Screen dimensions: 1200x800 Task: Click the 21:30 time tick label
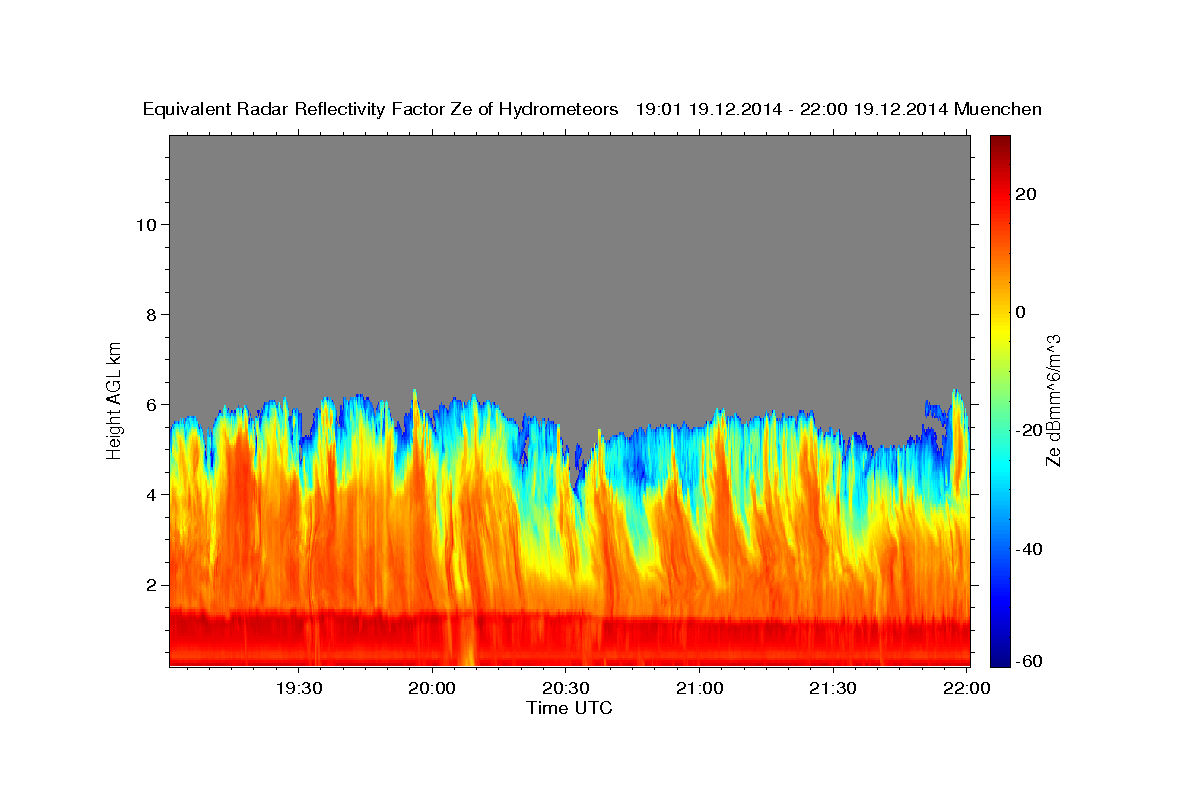point(833,688)
